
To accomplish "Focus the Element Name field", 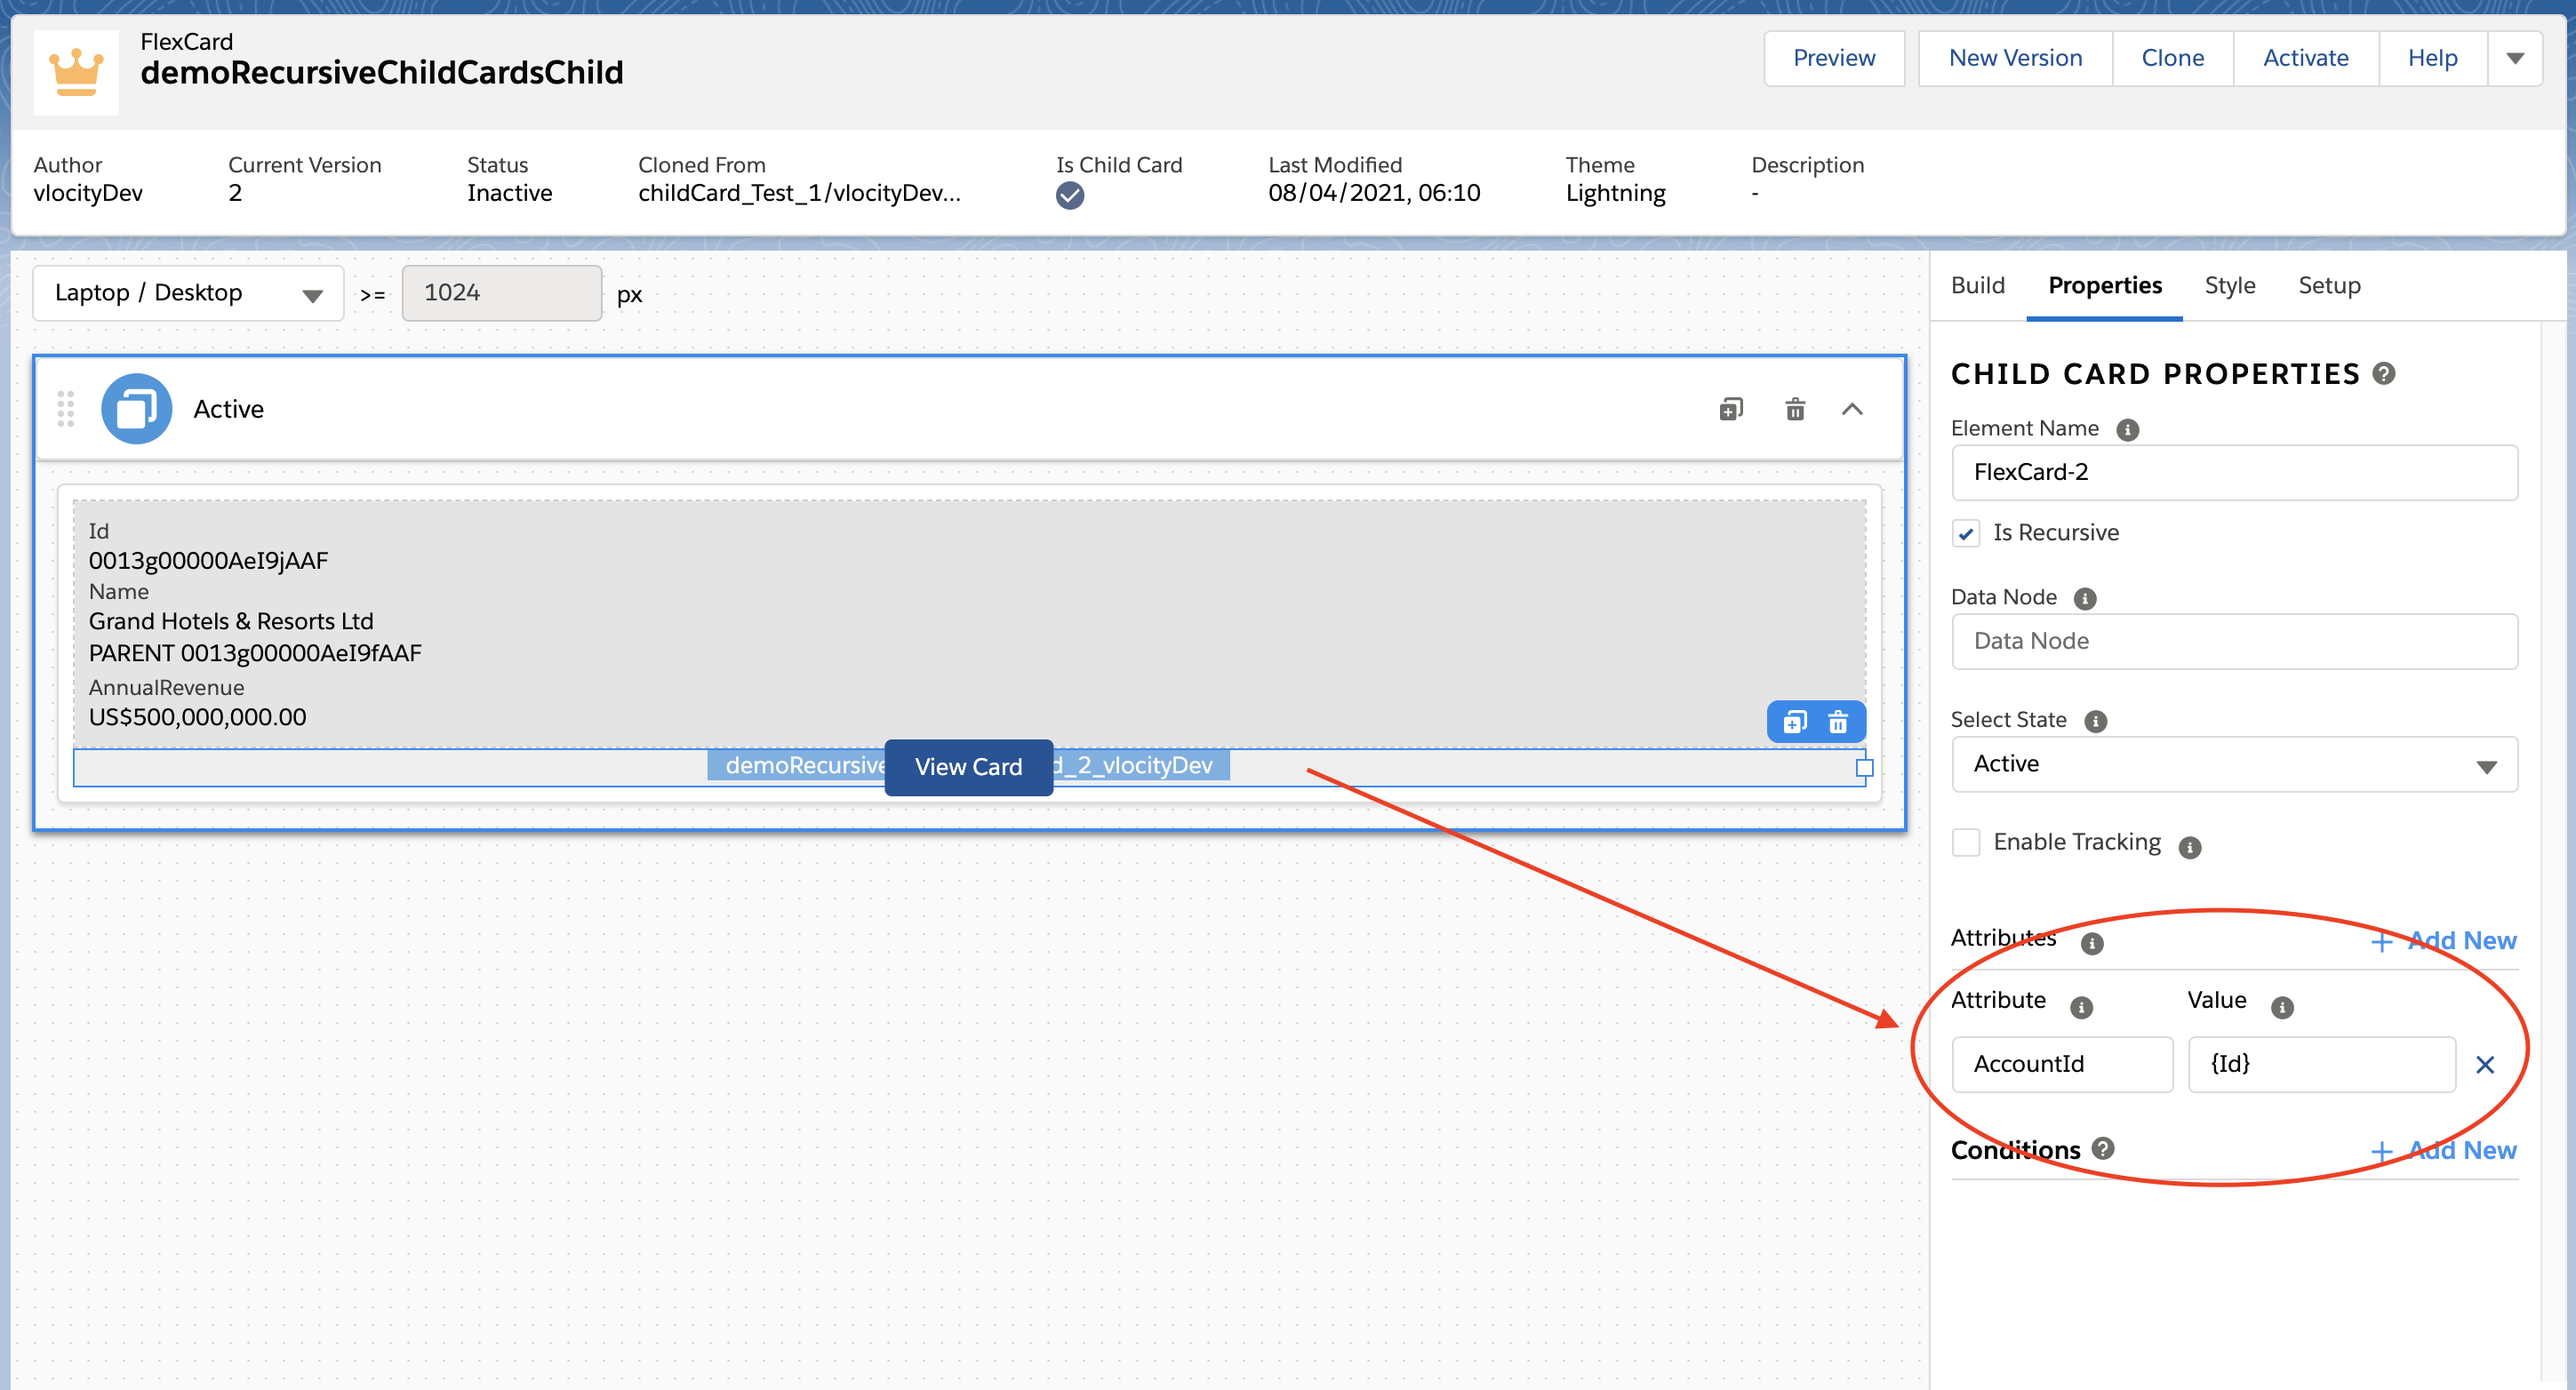I will (2235, 472).
